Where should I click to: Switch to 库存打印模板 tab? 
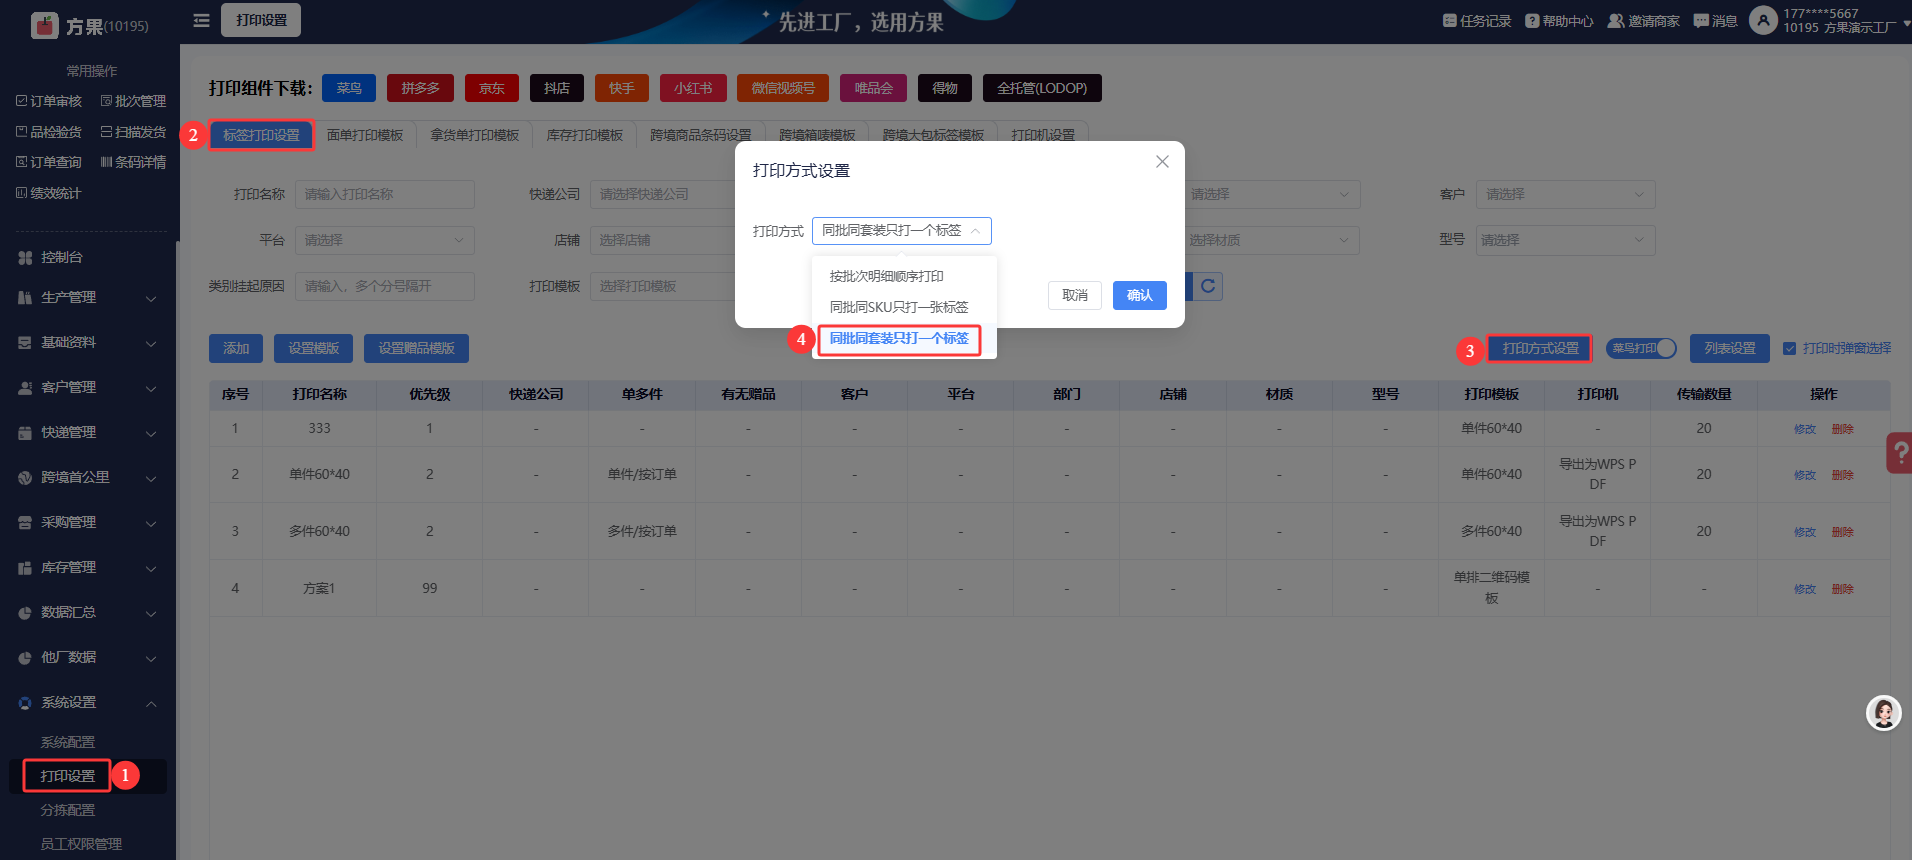585,135
